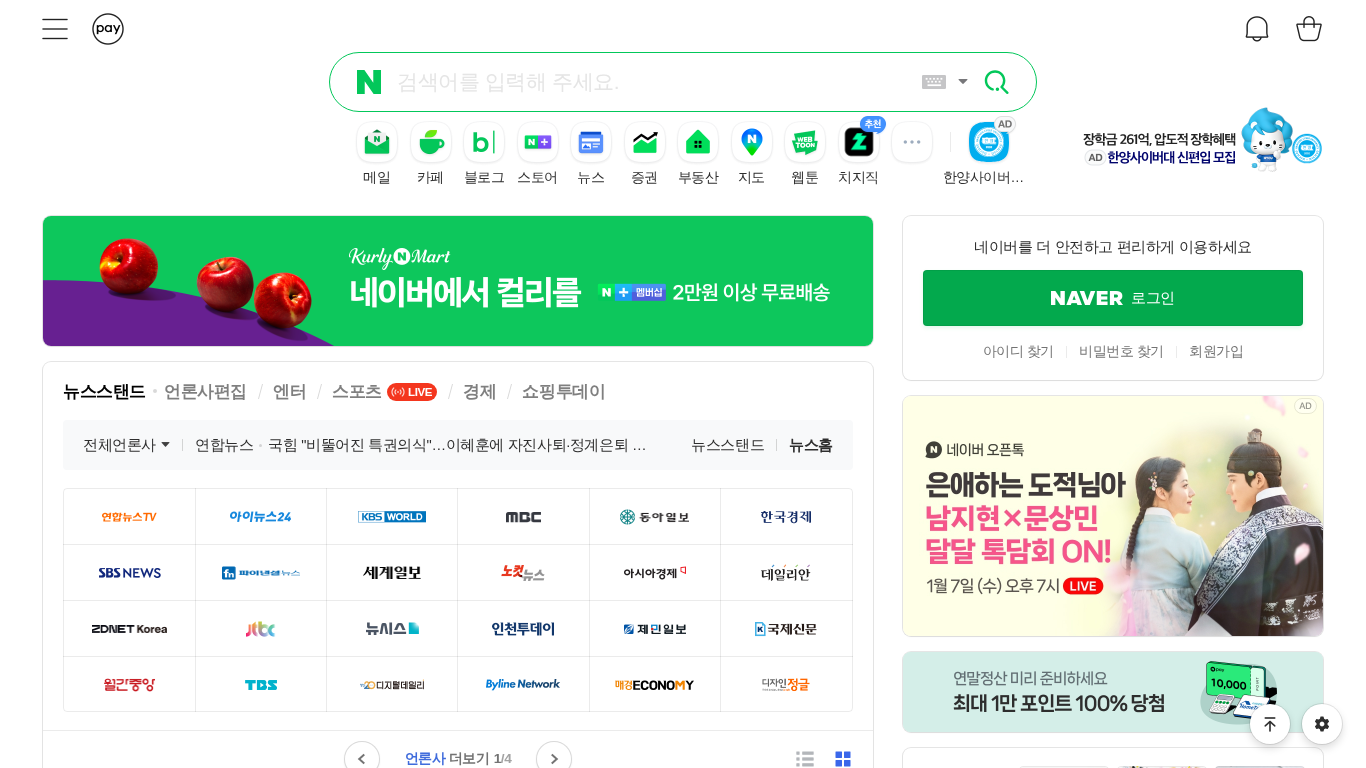Click the search input field
1366x768 pixels.
pyautogui.click(x=650, y=81)
